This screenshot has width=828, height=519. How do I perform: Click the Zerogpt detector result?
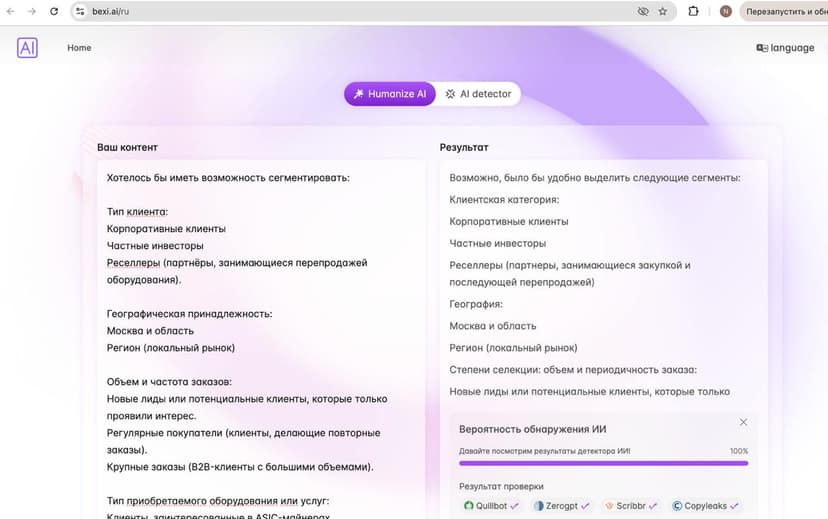click(561, 506)
